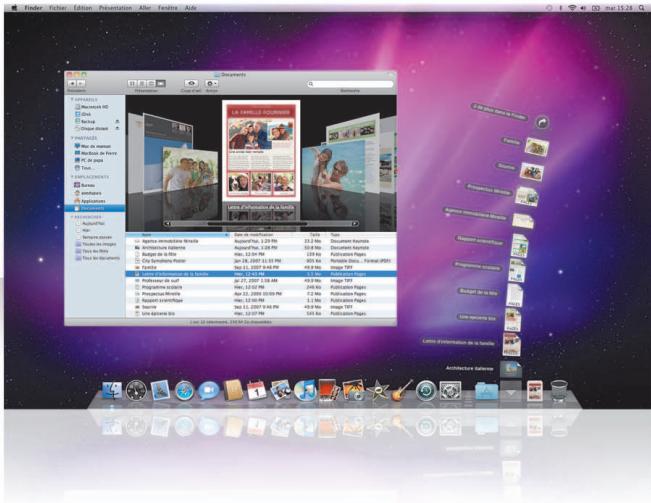This screenshot has height=503, width=651.
Task: Open the Fichier menu
Action: pos(57,7)
